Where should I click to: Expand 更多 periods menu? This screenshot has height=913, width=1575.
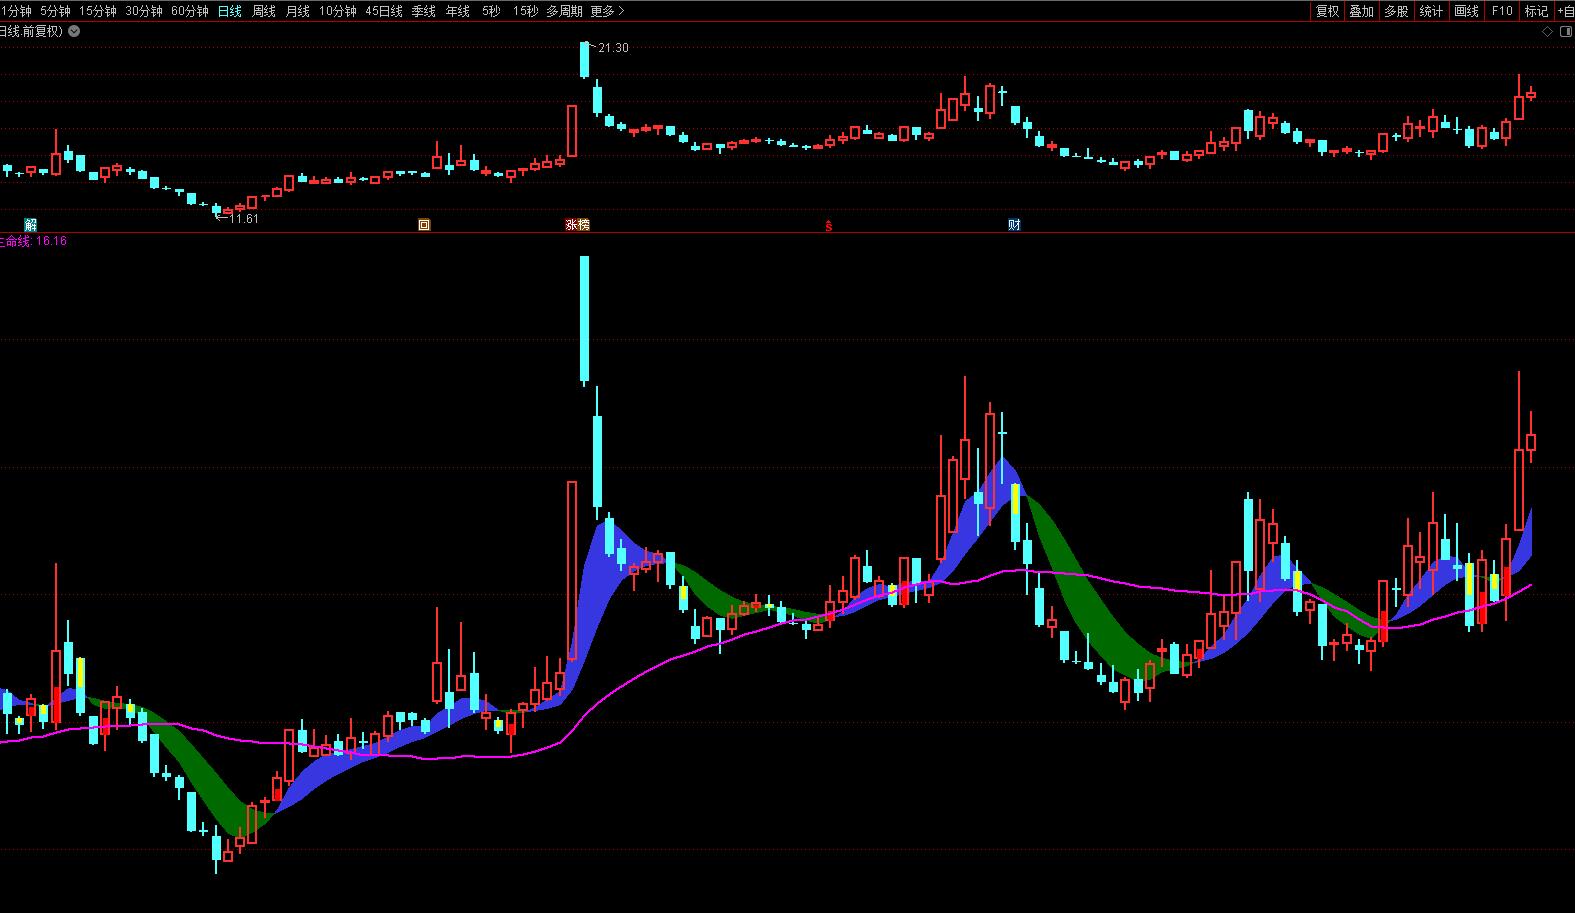pos(607,11)
